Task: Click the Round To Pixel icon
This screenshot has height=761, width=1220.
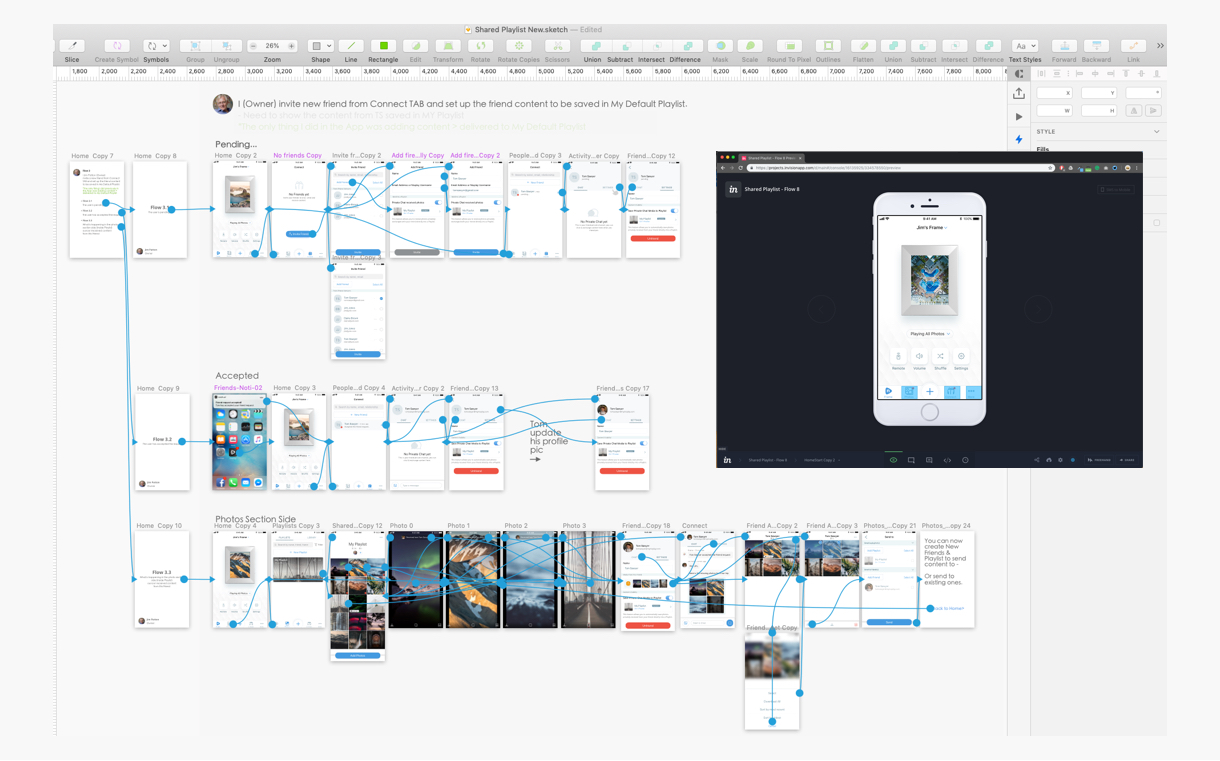Action: [789, 46]
